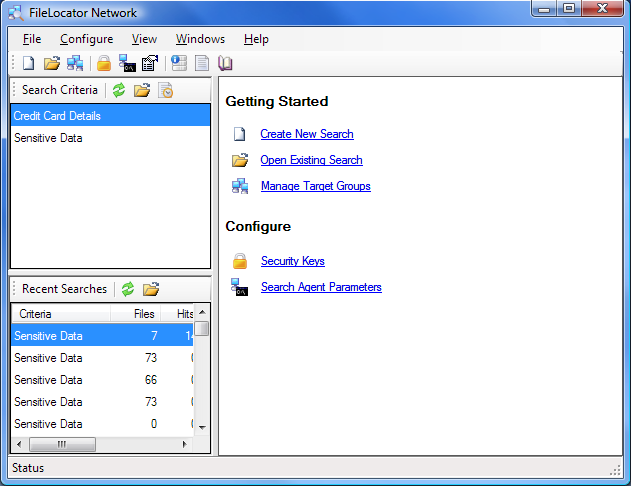Image resolution: width=631 pixels, height=487 pixels.
Task: Click the Recent Searches scroll down arrow
Action: pyautogui.click(x=202, y=427)
